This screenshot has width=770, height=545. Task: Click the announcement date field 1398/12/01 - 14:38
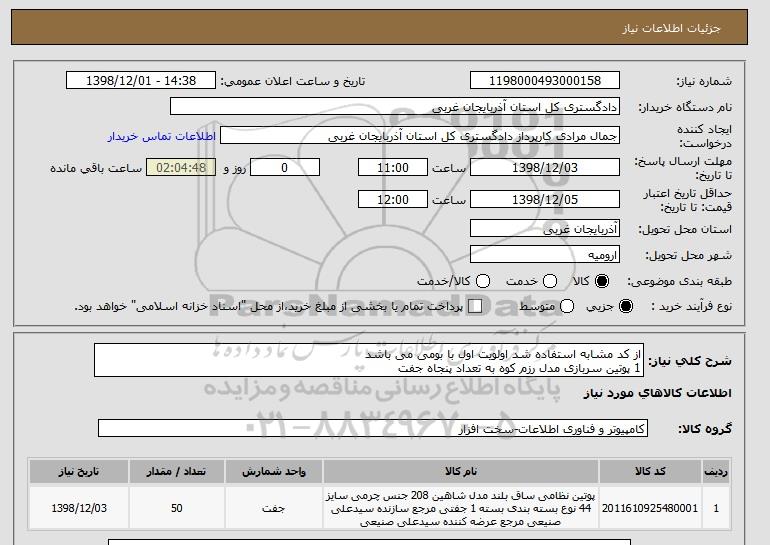click(x=141, y=81)
